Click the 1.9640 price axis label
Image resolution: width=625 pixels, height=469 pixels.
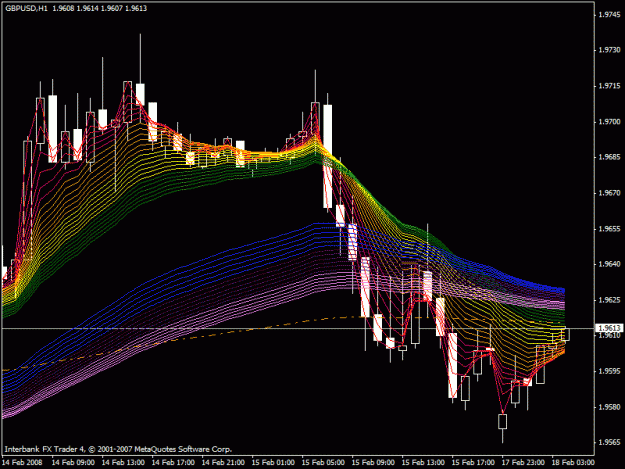tap(610, 264)
